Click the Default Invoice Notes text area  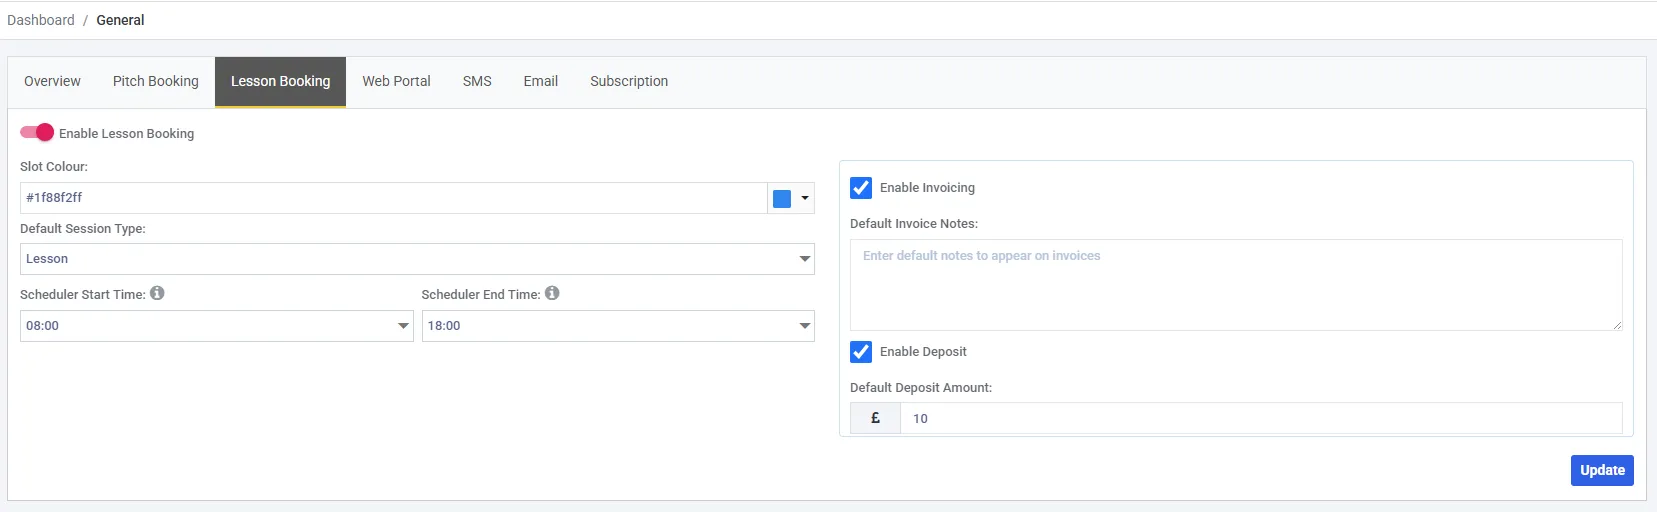(x=1236, y=285)
